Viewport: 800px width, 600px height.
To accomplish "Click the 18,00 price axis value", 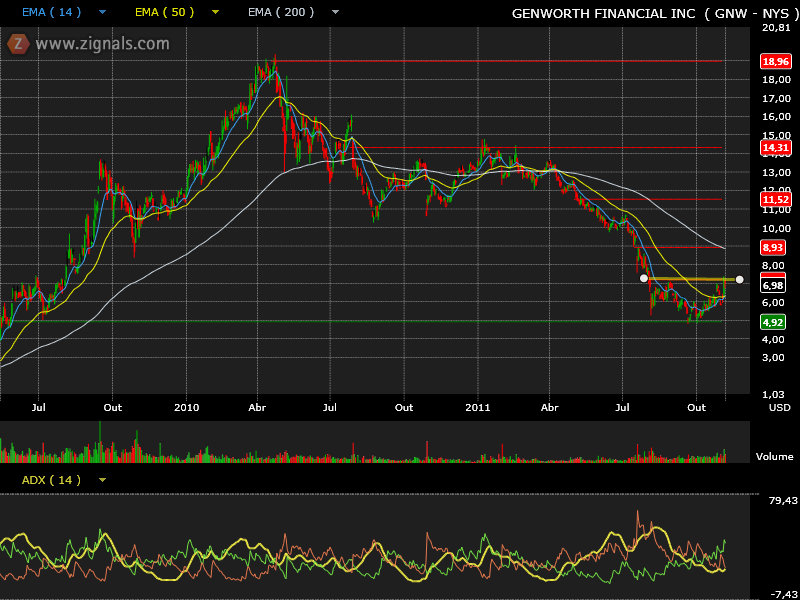I will tap(776, 80).
